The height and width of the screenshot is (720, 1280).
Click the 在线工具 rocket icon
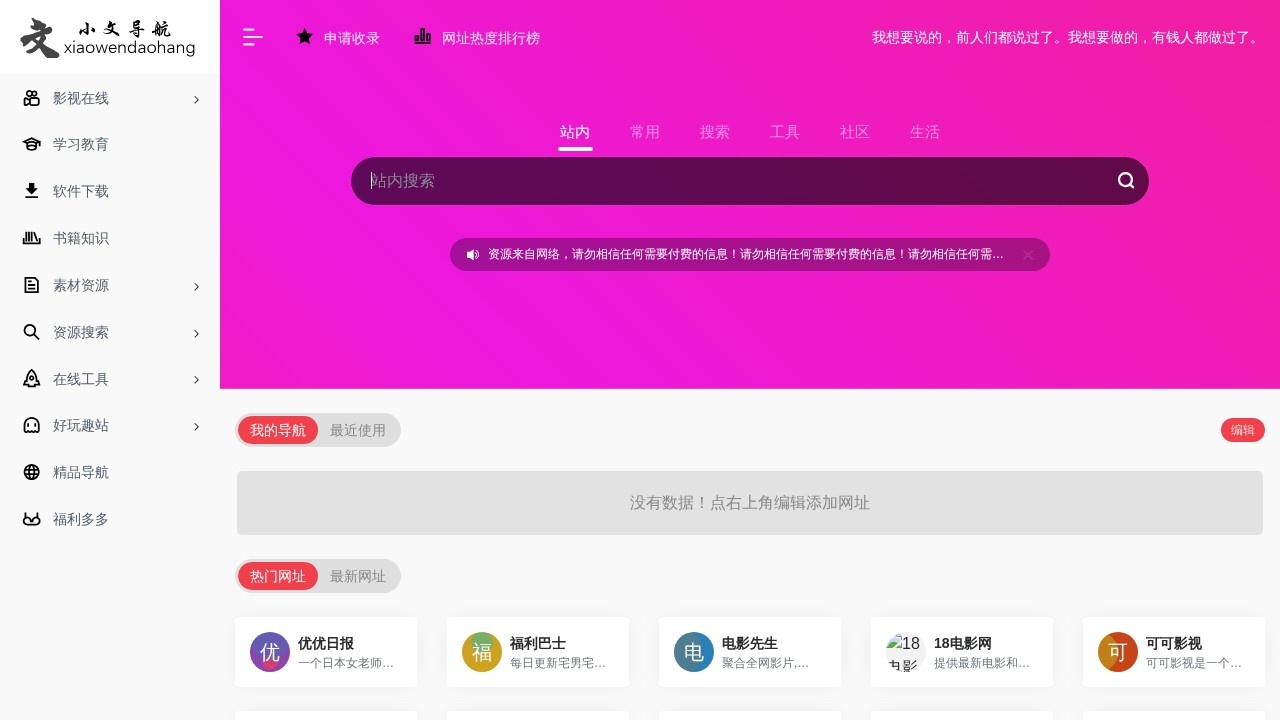click(31, 379)
